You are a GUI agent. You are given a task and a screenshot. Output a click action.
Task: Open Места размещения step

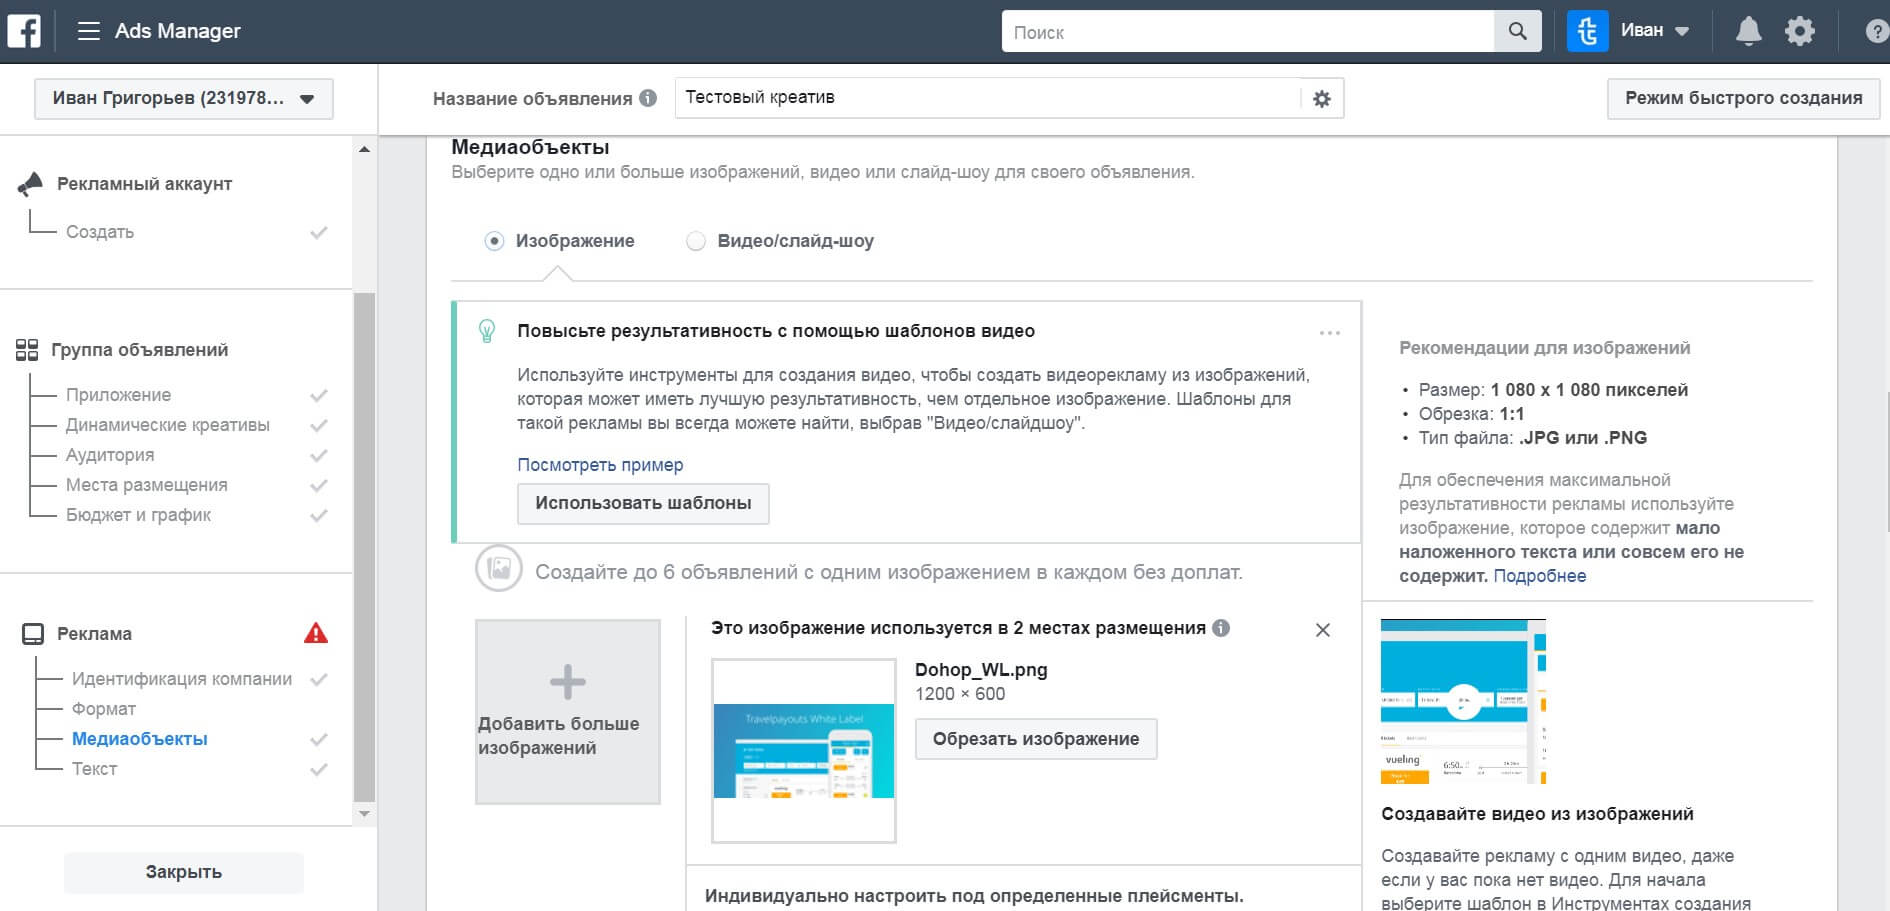click(x=147, y=485)
